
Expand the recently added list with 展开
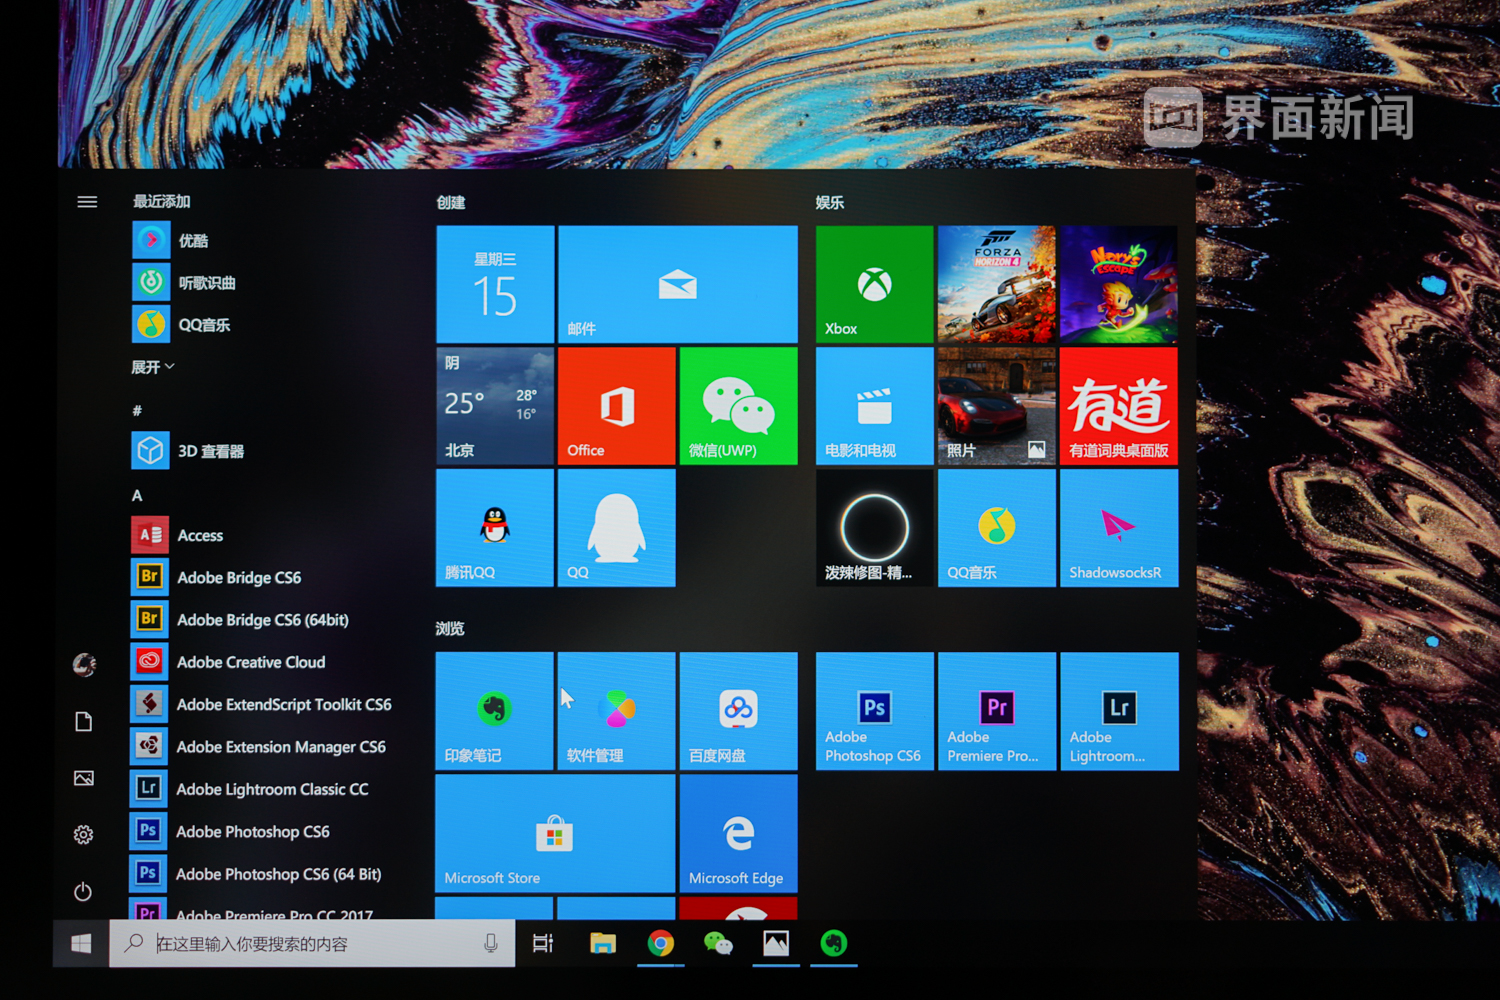click(x=153, y=367)
